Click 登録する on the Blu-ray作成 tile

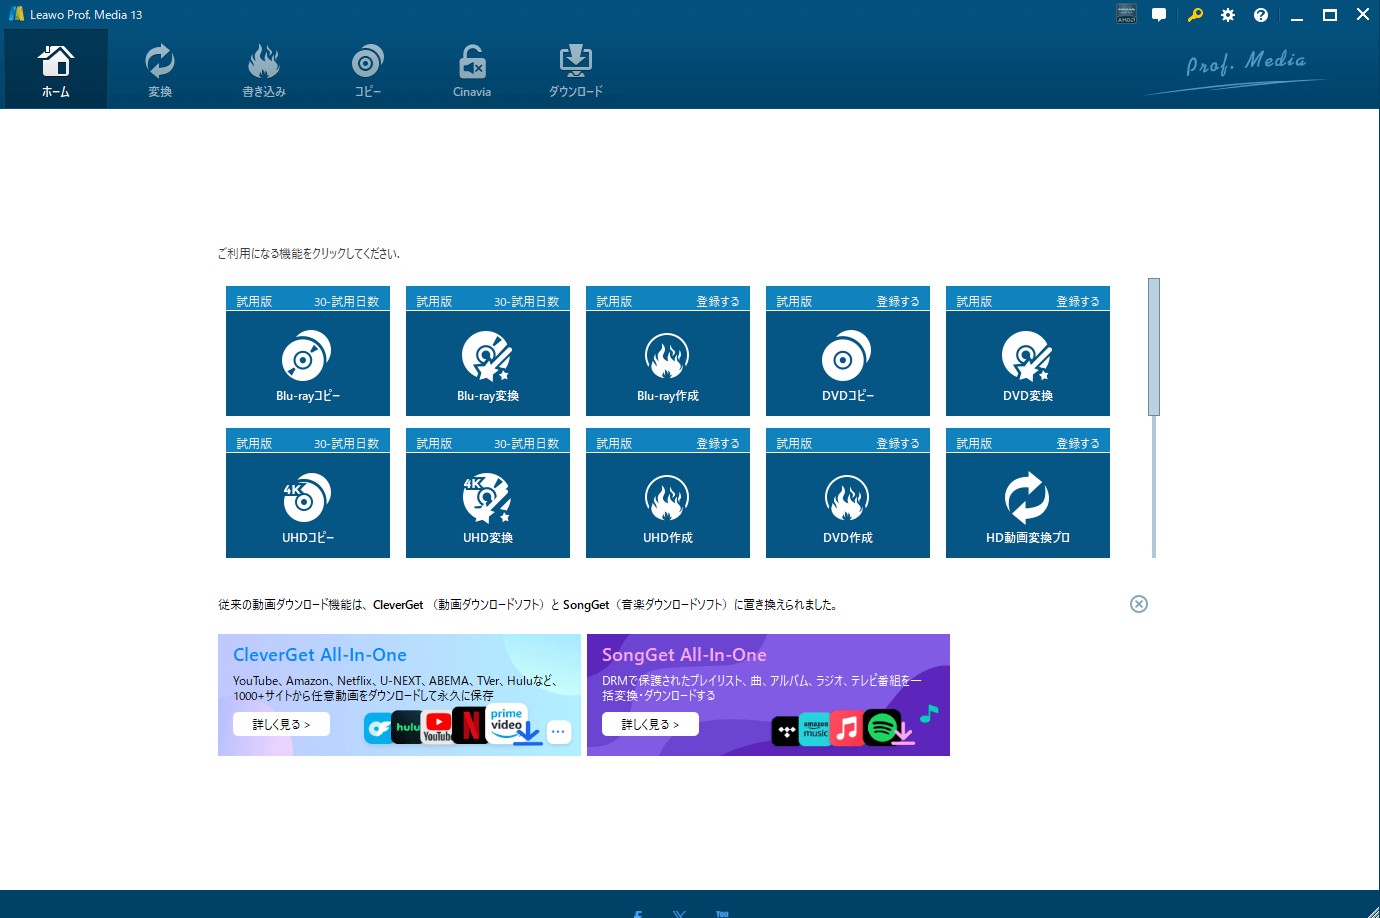coord(718,301)
